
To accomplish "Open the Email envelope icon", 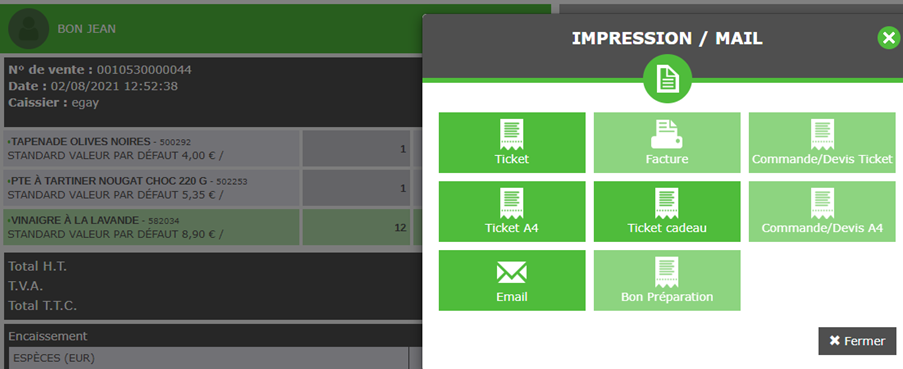I will pos(511,272).
